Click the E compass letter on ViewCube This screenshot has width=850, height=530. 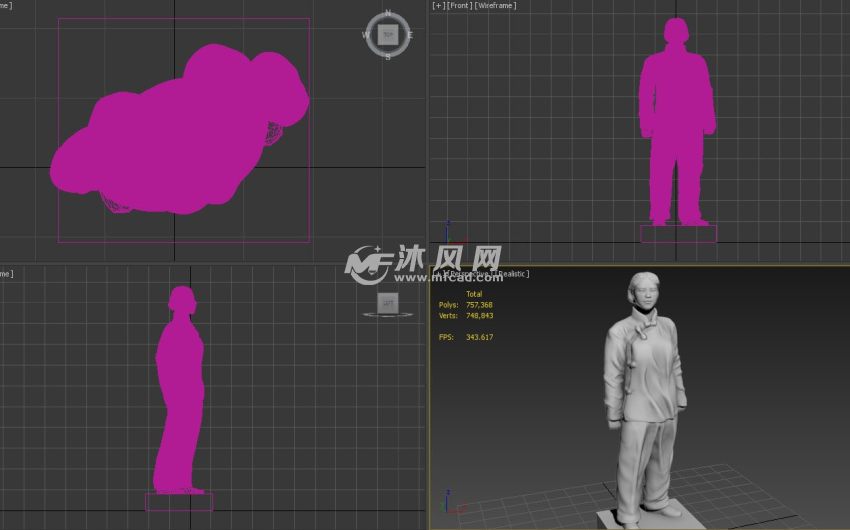point(409,35)
